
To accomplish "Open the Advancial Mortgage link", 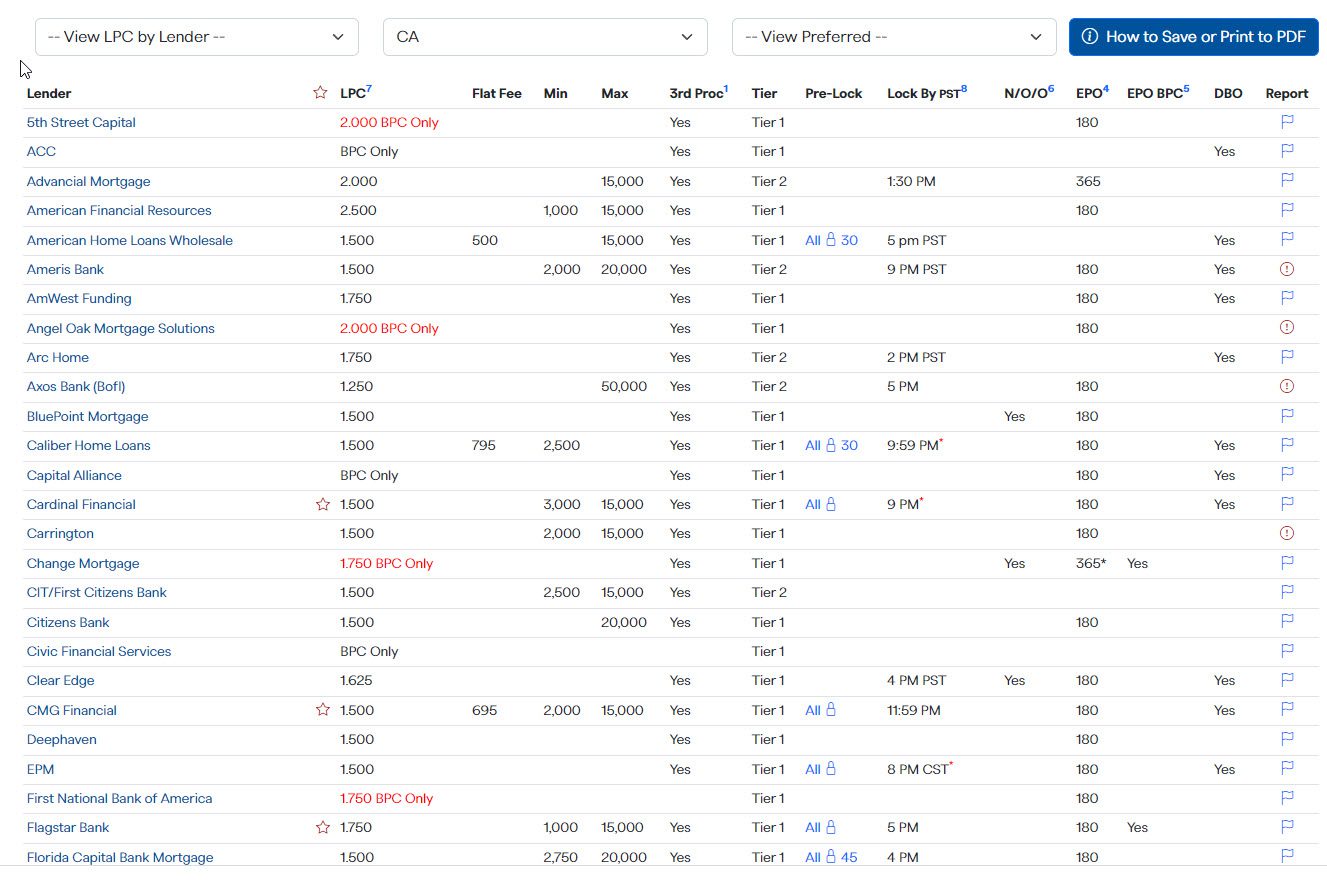I will (x=89, y=181).
